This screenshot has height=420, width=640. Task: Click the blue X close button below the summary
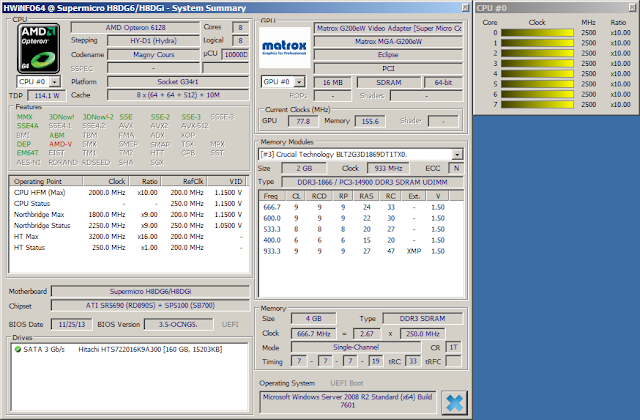point(454,403)
